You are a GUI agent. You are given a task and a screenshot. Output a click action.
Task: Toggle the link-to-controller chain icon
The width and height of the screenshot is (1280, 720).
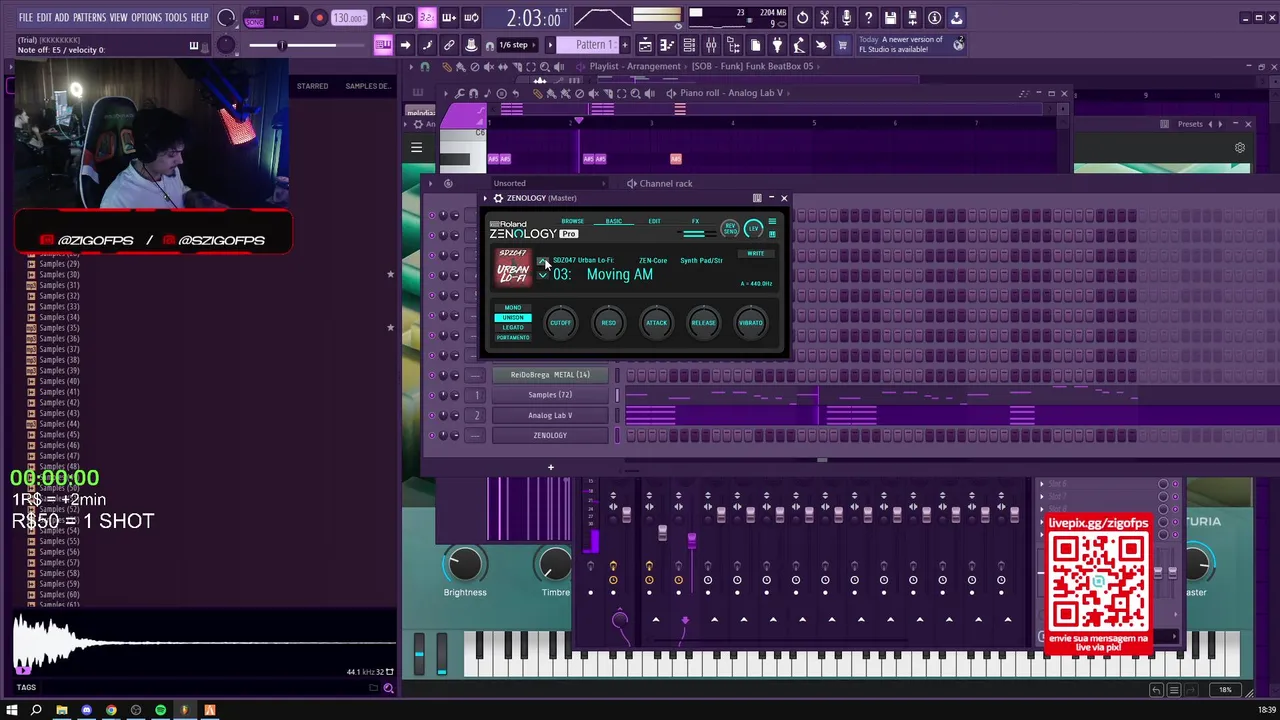[x=449, y=45]
